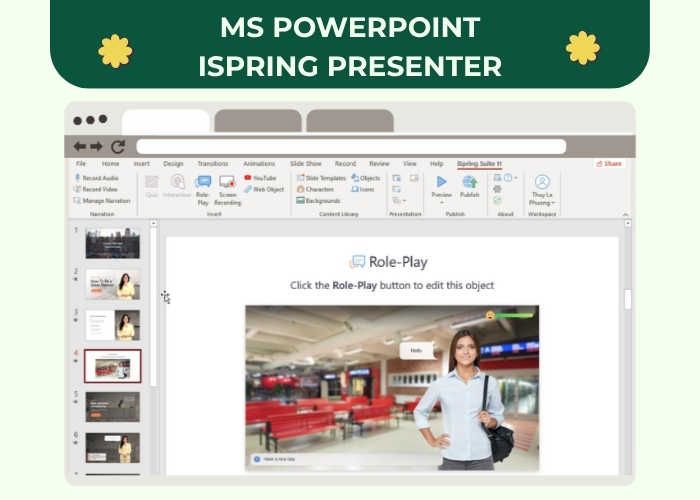700x500 pixels.
Task: Preview the presentation
Action: (x=442, y=185)
